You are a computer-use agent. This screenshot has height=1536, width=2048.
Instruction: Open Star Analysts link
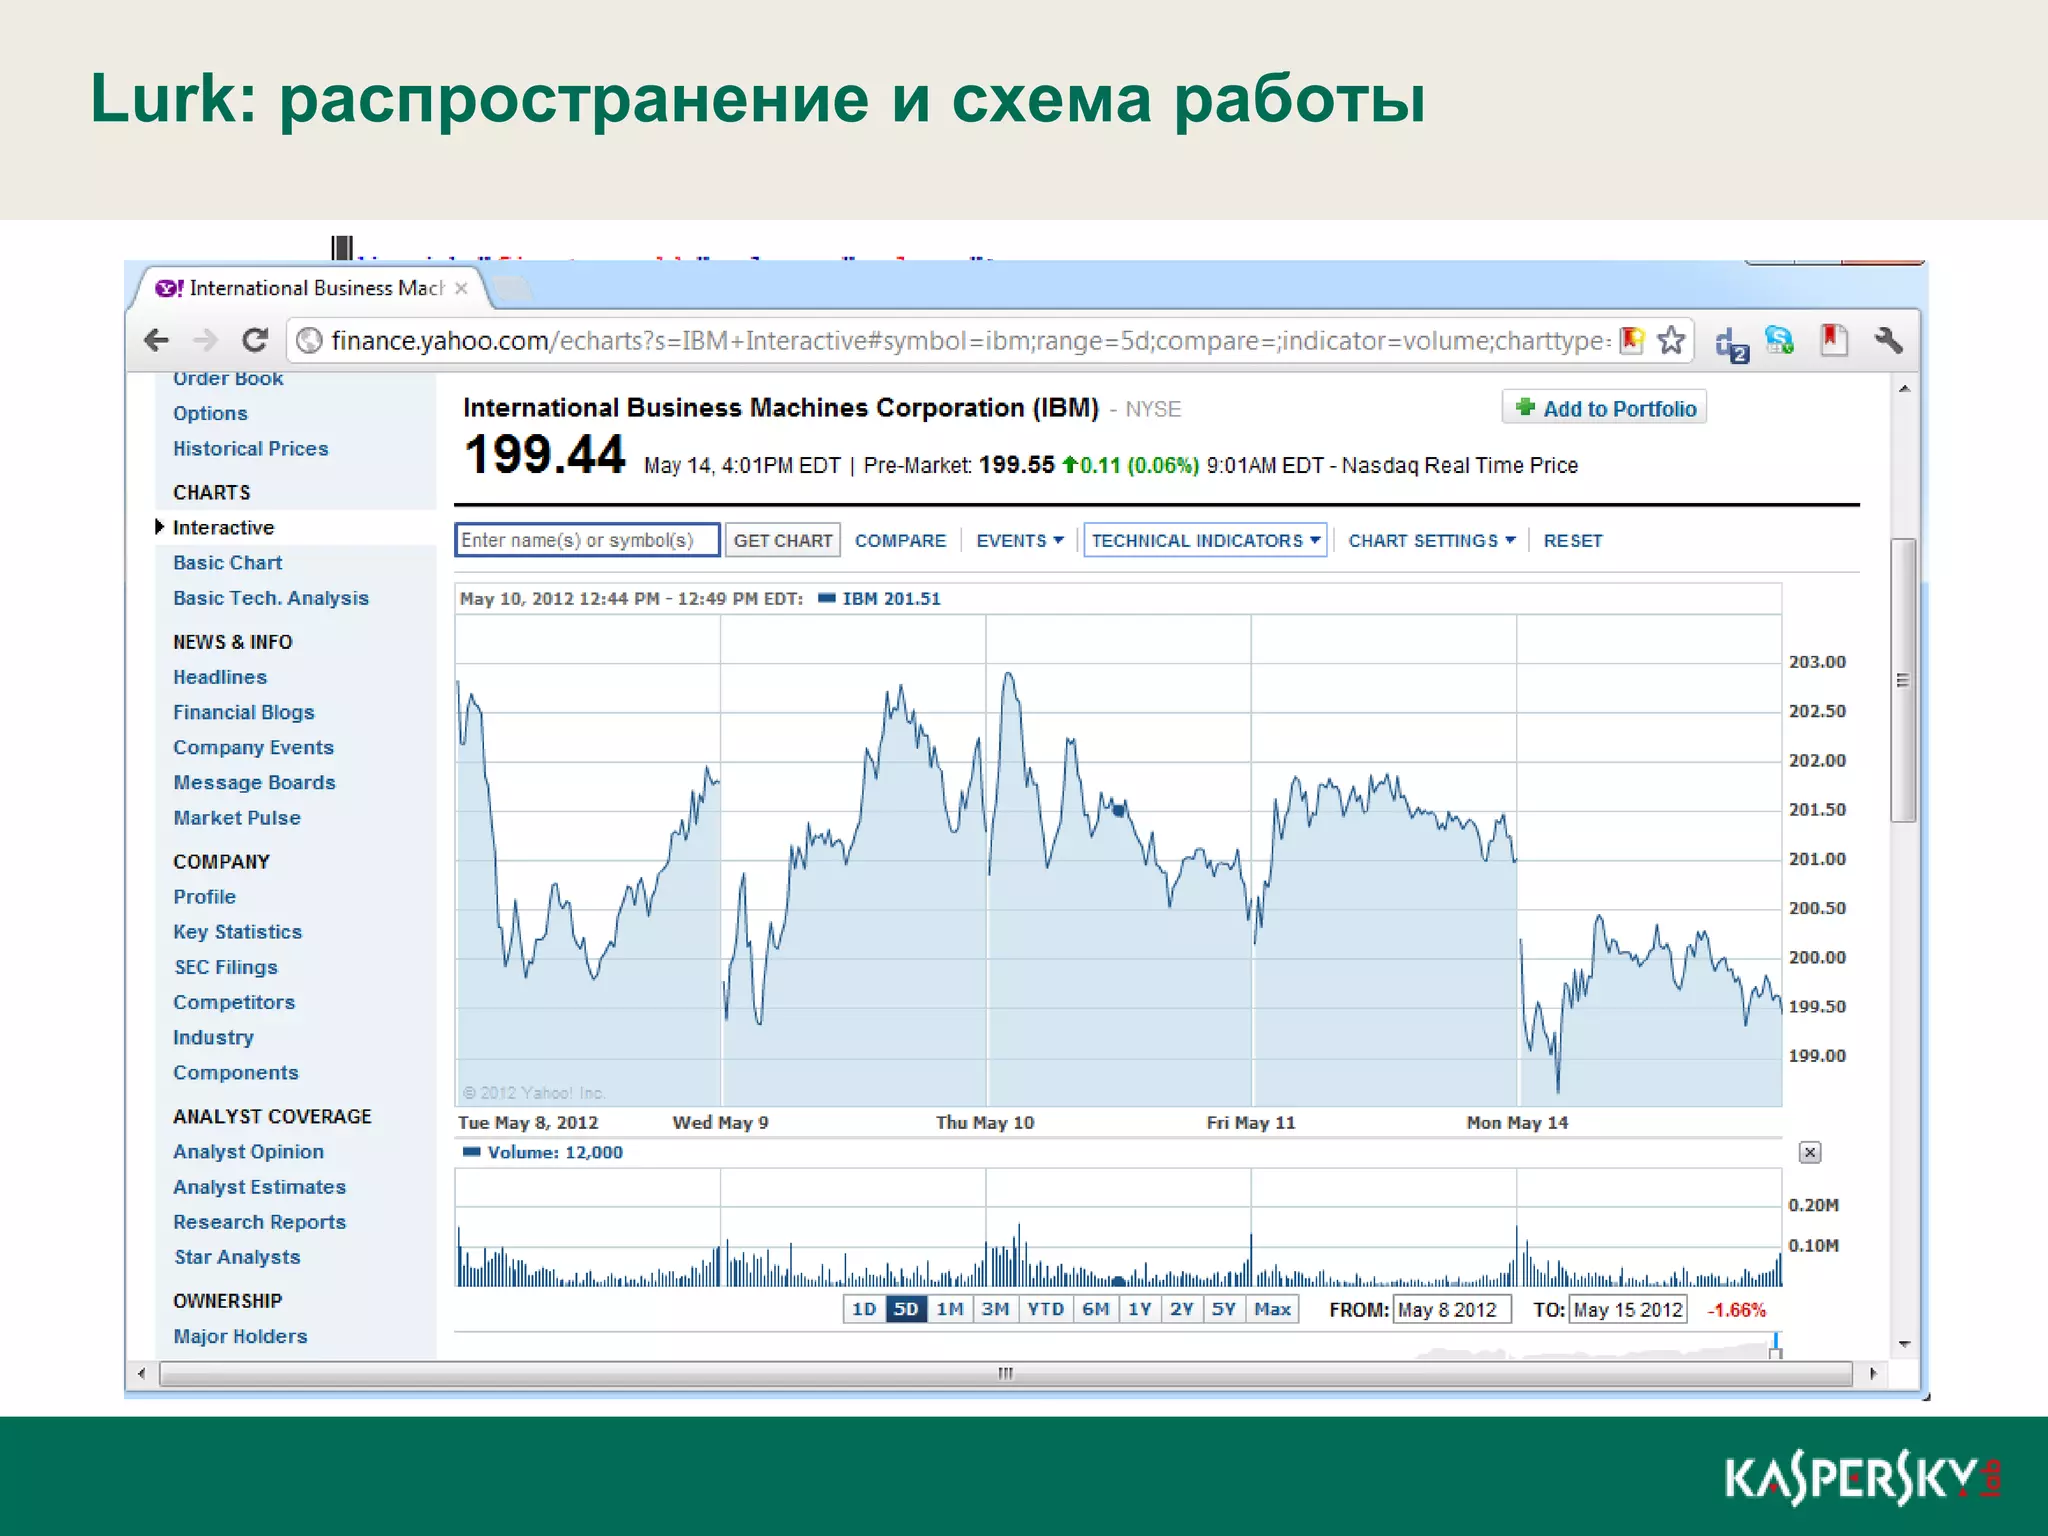coord(237,1257)
